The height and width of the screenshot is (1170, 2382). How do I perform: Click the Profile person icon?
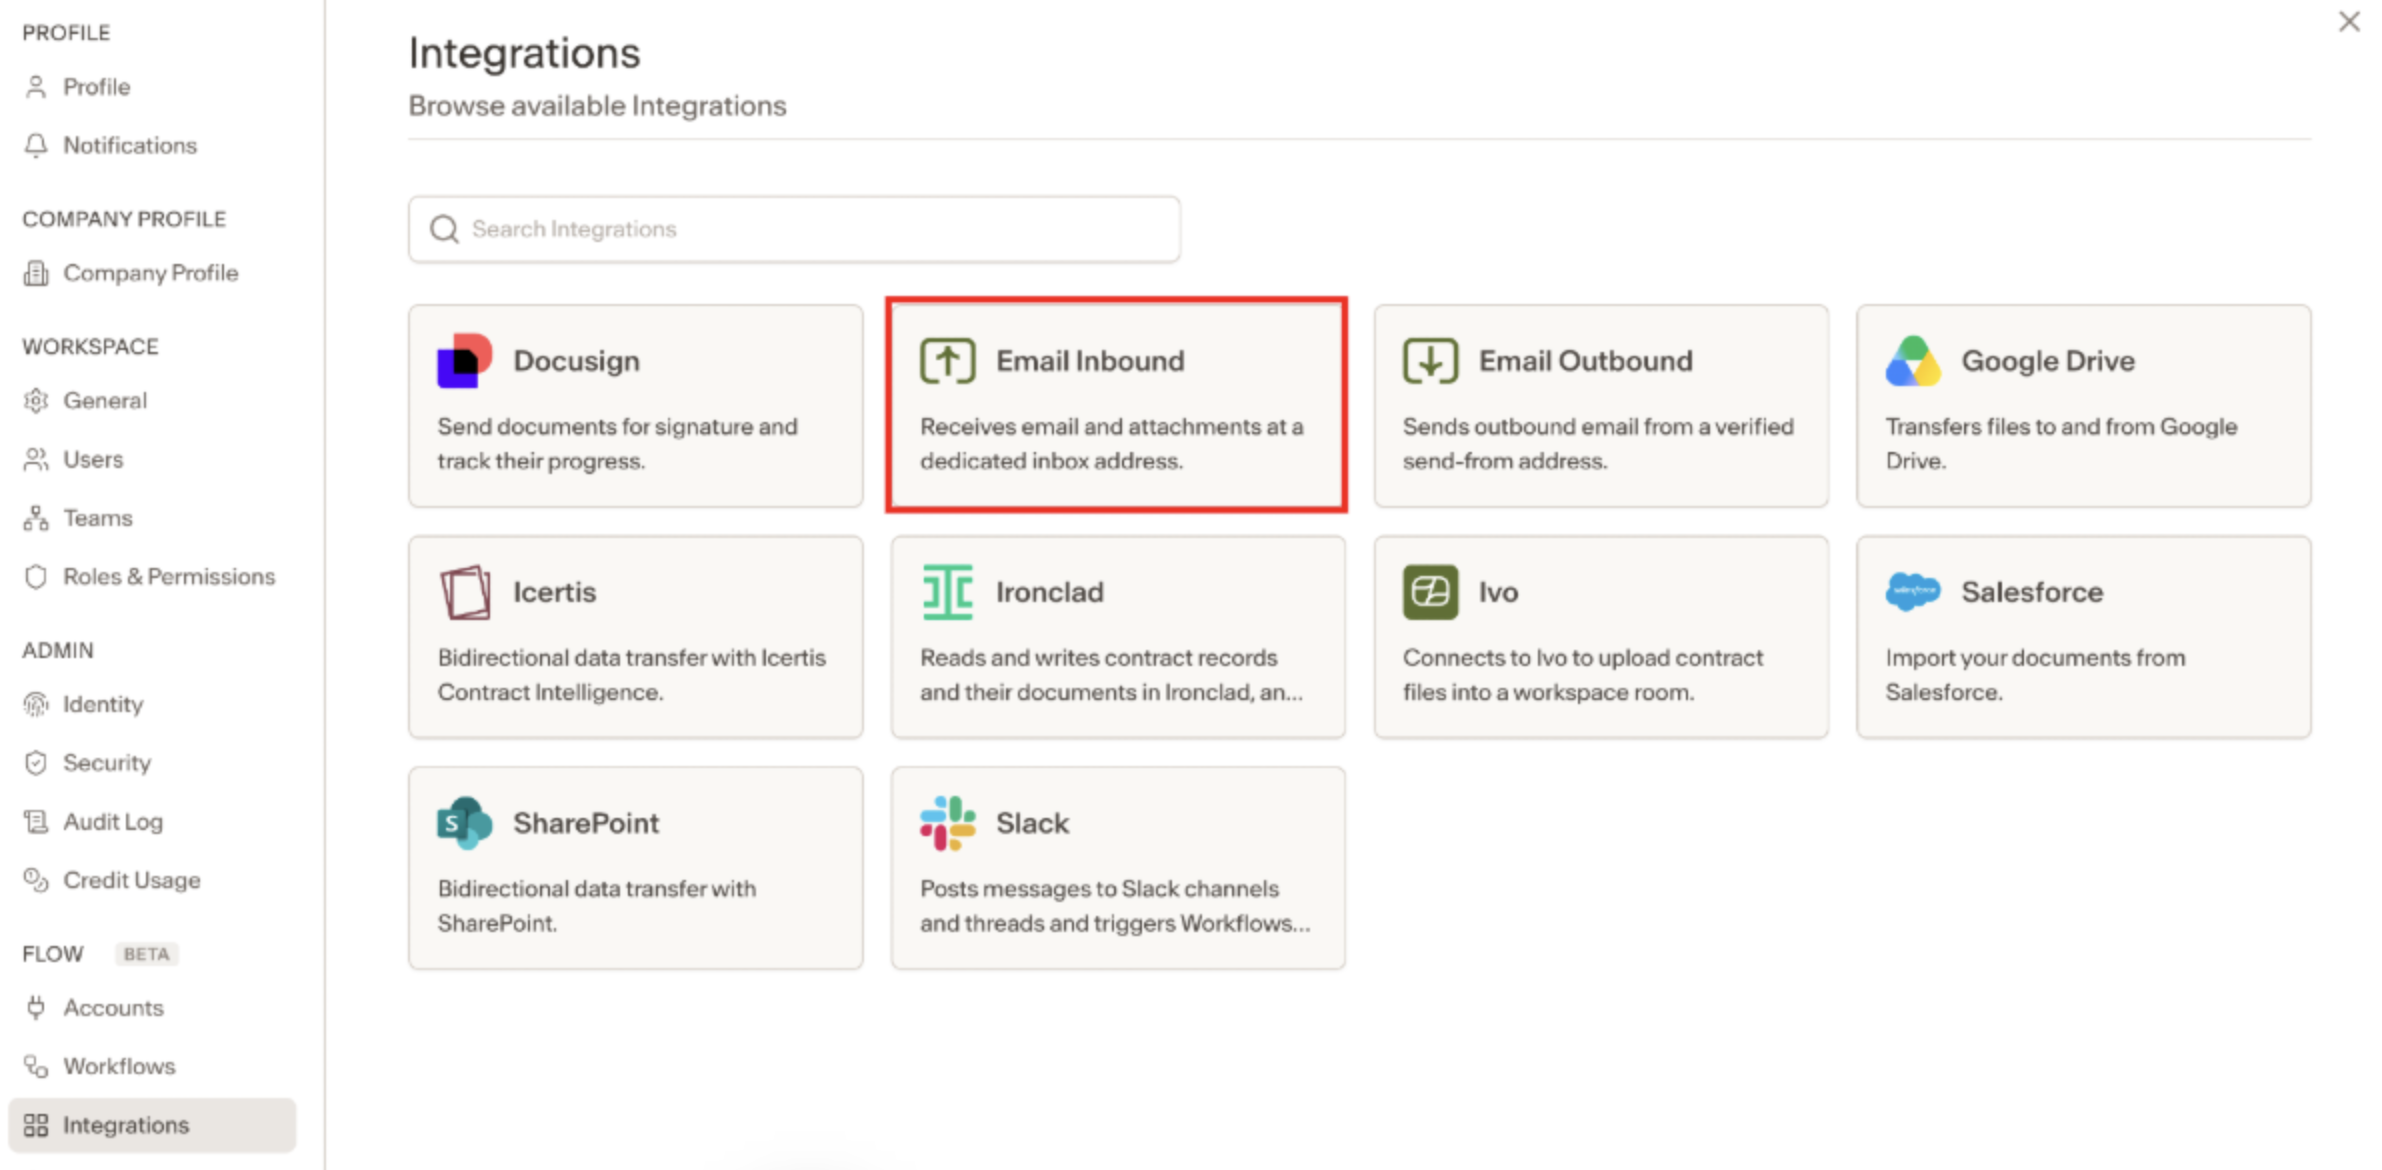pos(36,87)
